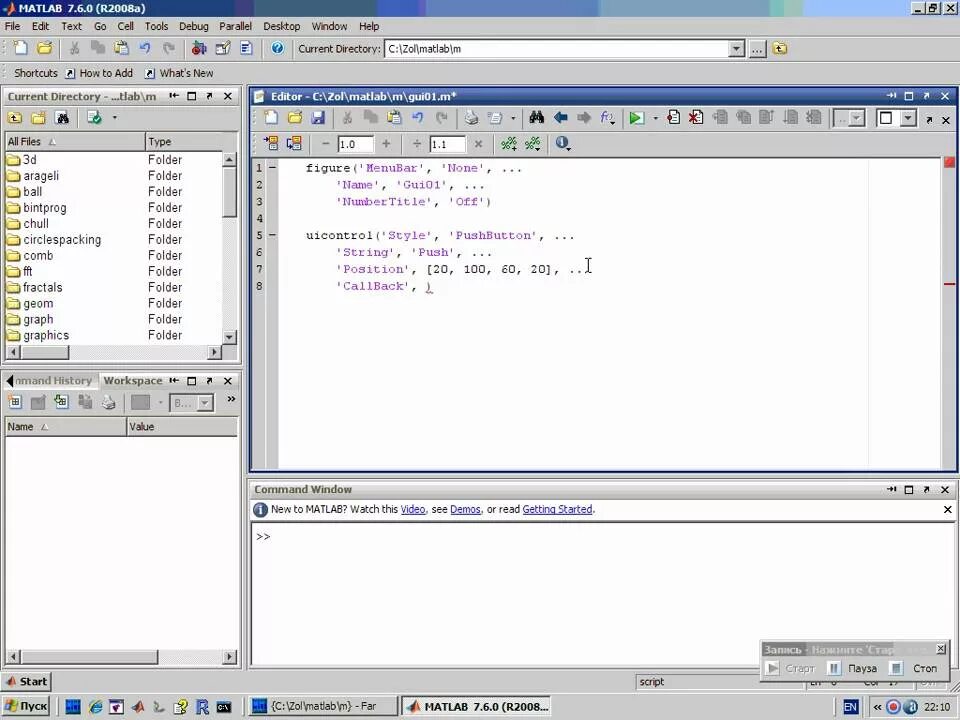This screenshot has height=720, width=960.
Task: Open file from main MATLAB toolbar
Action: click(44, 48)
